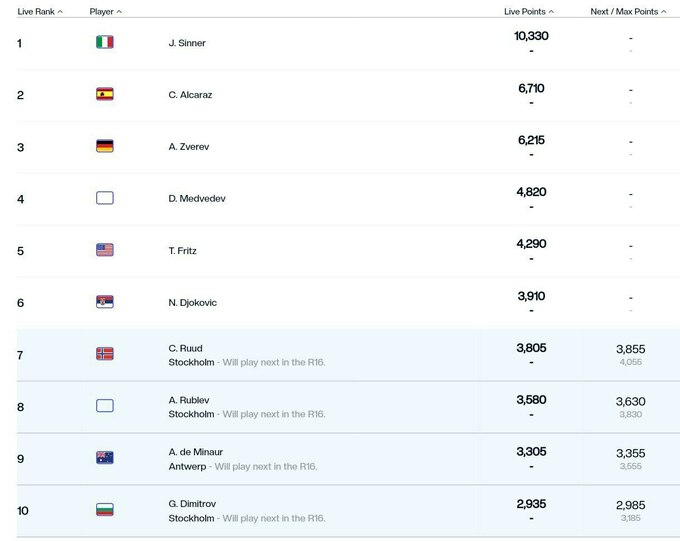This screenshot has width=680, height=541.
Task: Click the Spain flag beside C. Alcaraz
Action: [104, 95]
